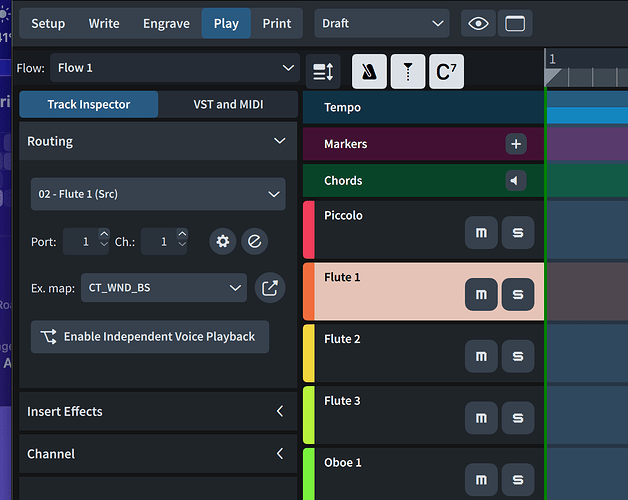Click the metronome click icon

point(369,72)
